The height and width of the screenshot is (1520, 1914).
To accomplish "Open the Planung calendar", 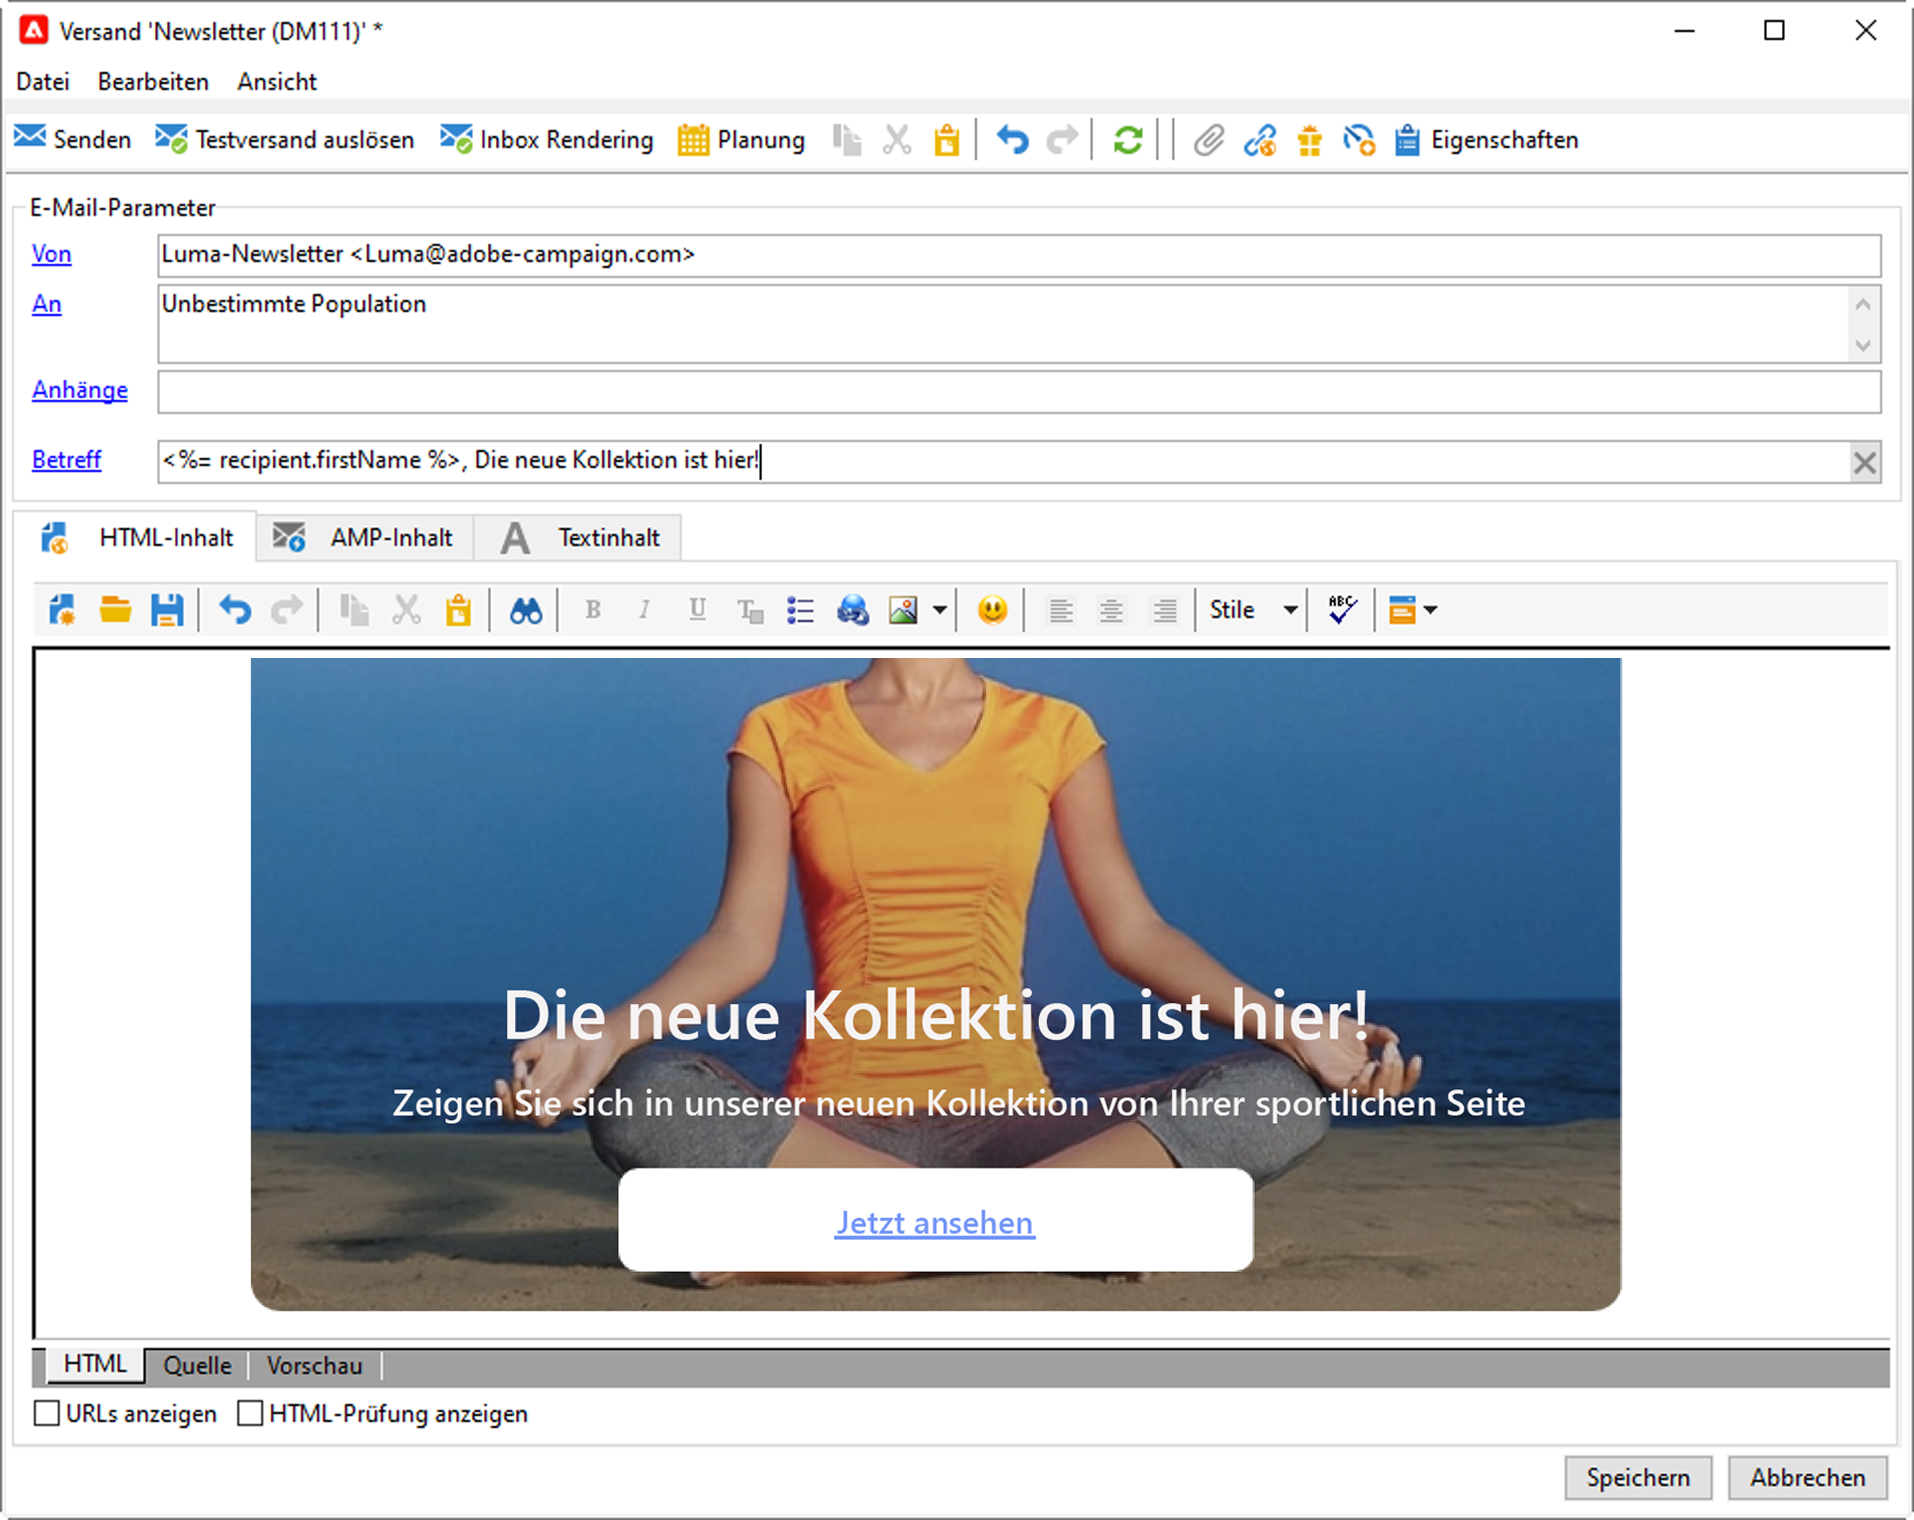I will (741, 139).
